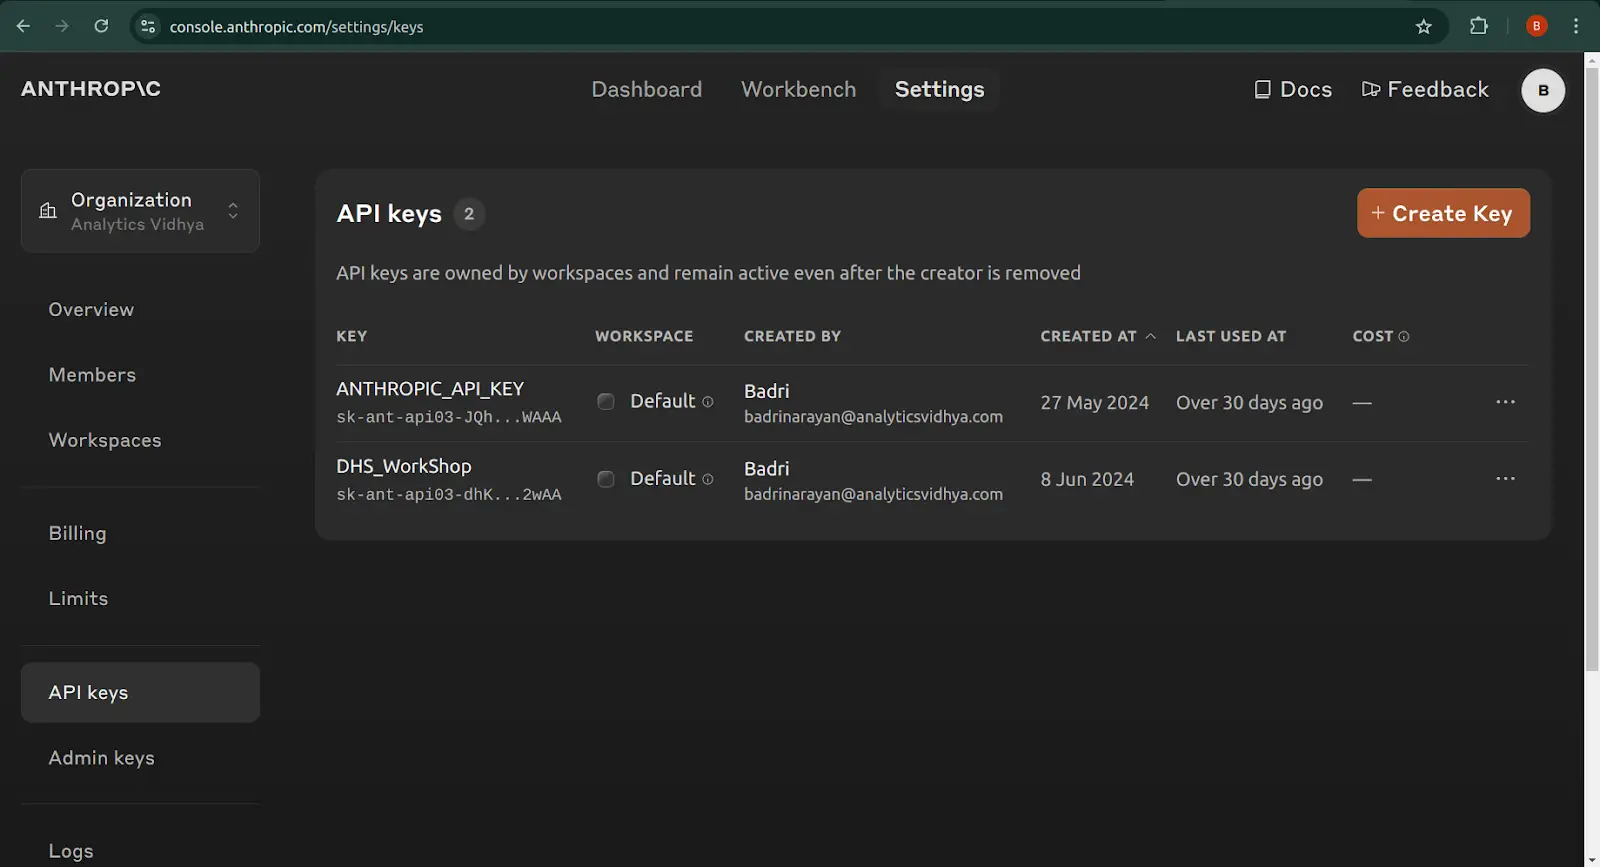The width and height of the screenshot is (1600, 867).
Task: View site information icon in address bar
Action: tap(148, 27)
